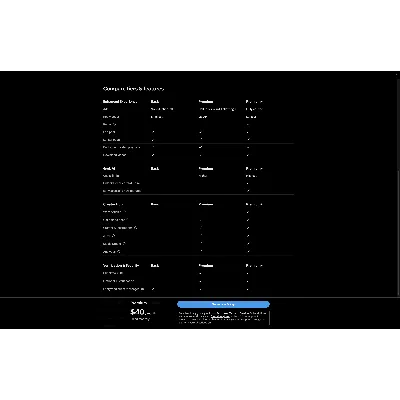Open the X Pro external link icon
The image size is (400, 400).
[114, 236]
